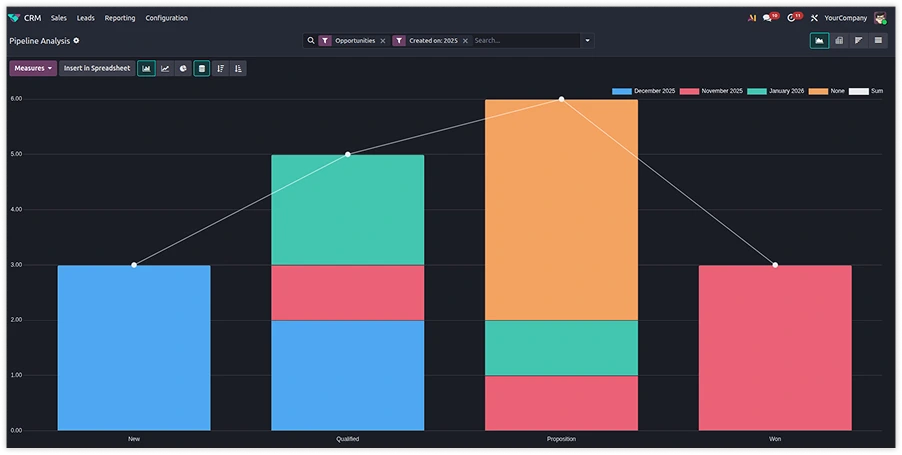Open the activities clock icon
This screenshot has height=455, width=902.
(793, 18)
